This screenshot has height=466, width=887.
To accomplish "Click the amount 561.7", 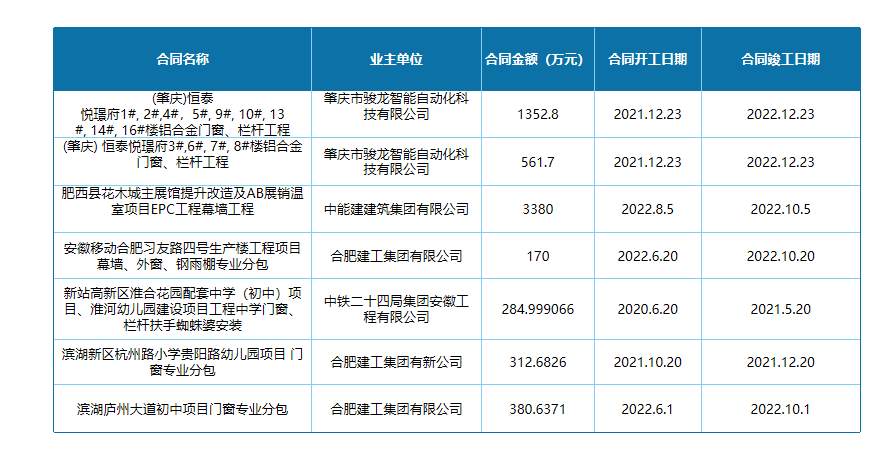I will [x=537, y=162].
